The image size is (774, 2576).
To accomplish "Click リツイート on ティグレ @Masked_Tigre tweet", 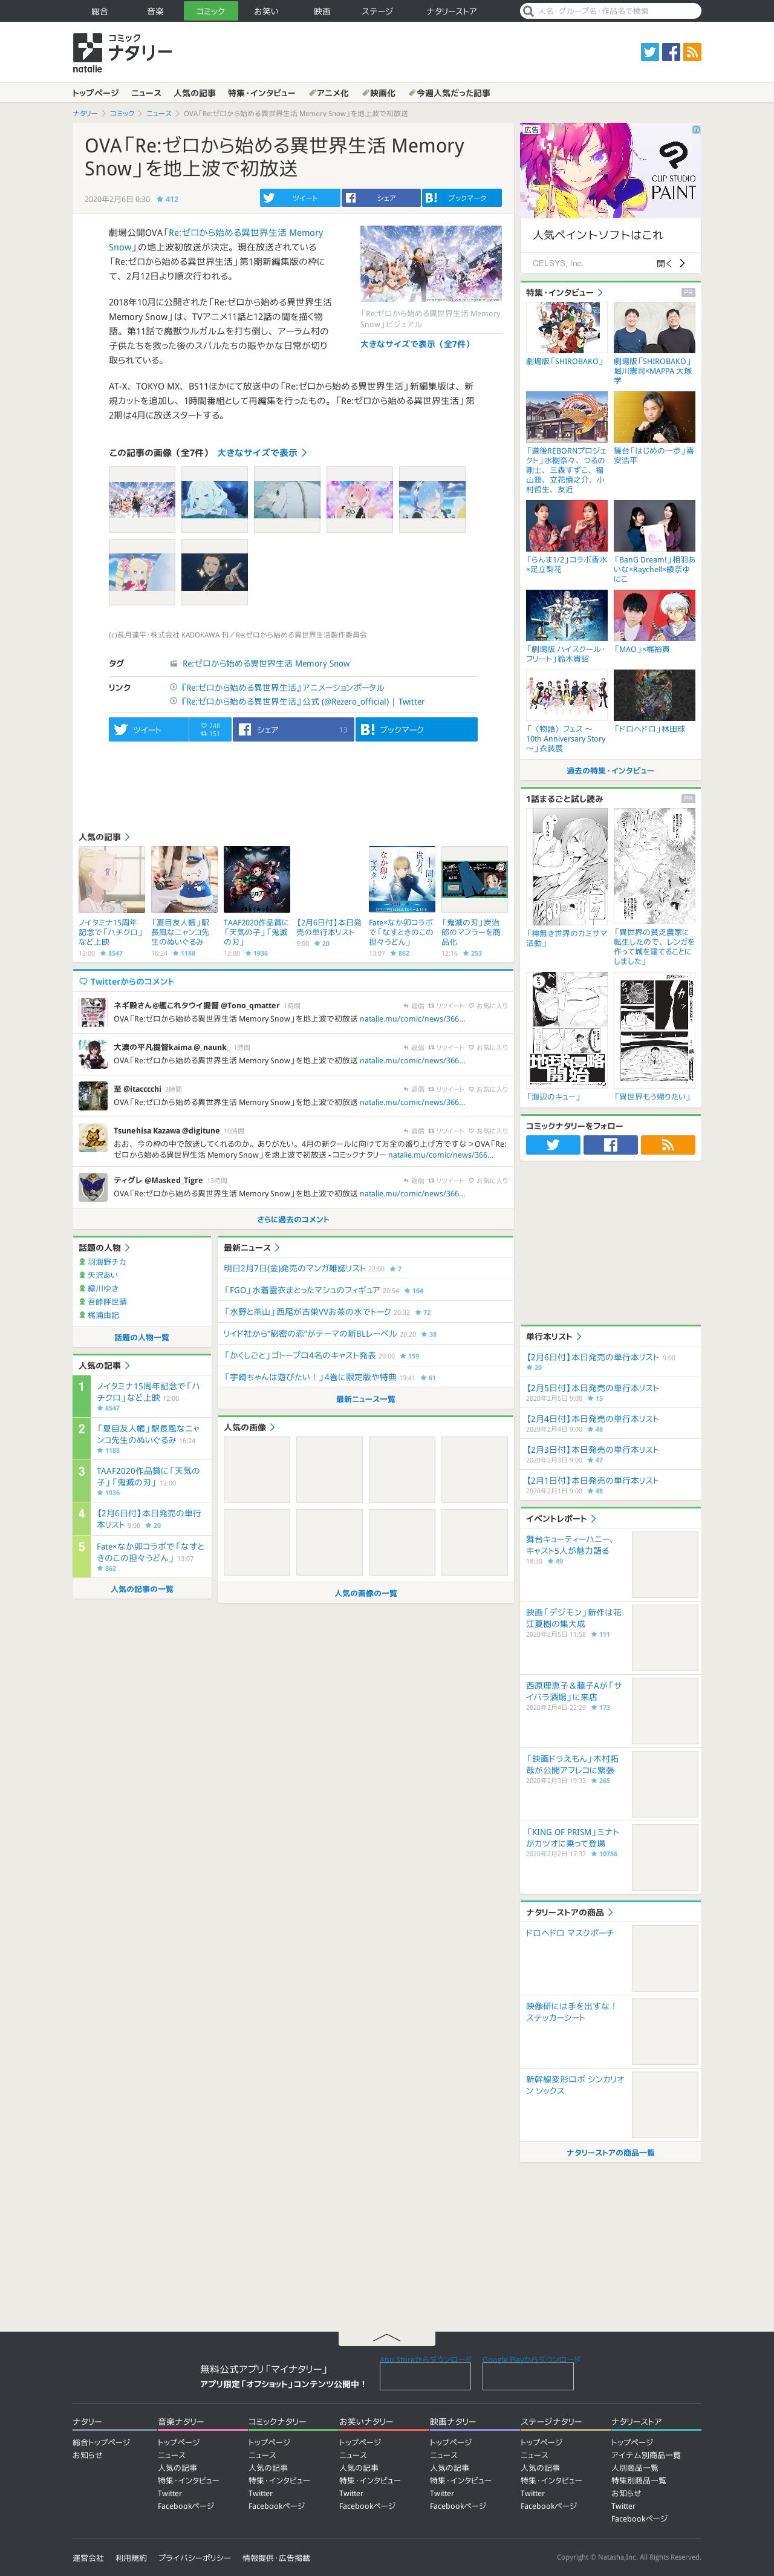I will [x=446, y=1180].
